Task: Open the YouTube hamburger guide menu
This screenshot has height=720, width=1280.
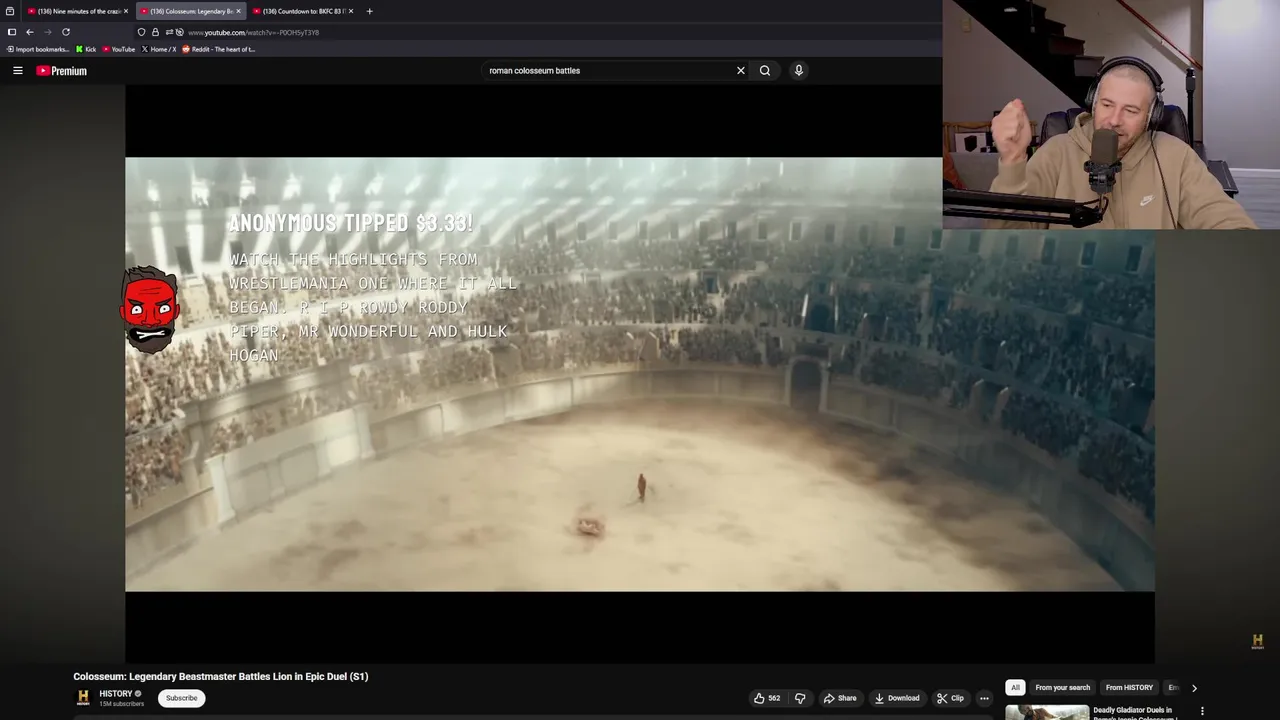Action: 17,71
